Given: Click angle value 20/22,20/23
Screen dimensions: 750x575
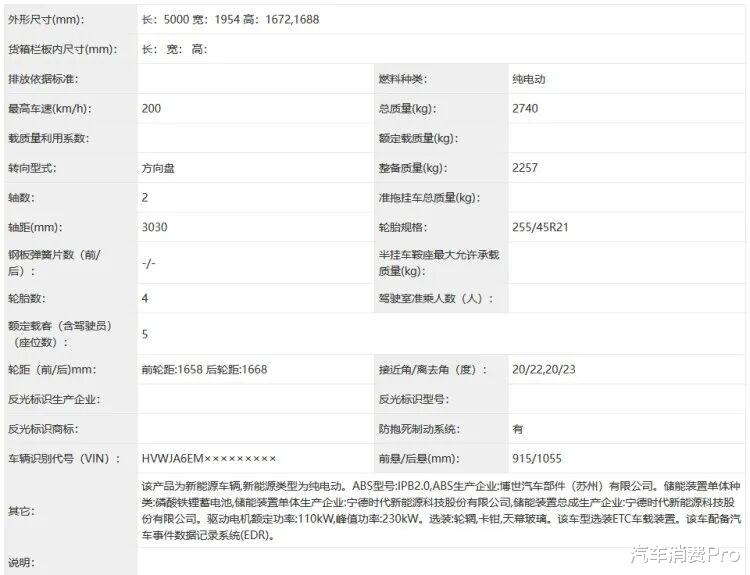Looking at the screenshot, I should click(x=543, y=369).
